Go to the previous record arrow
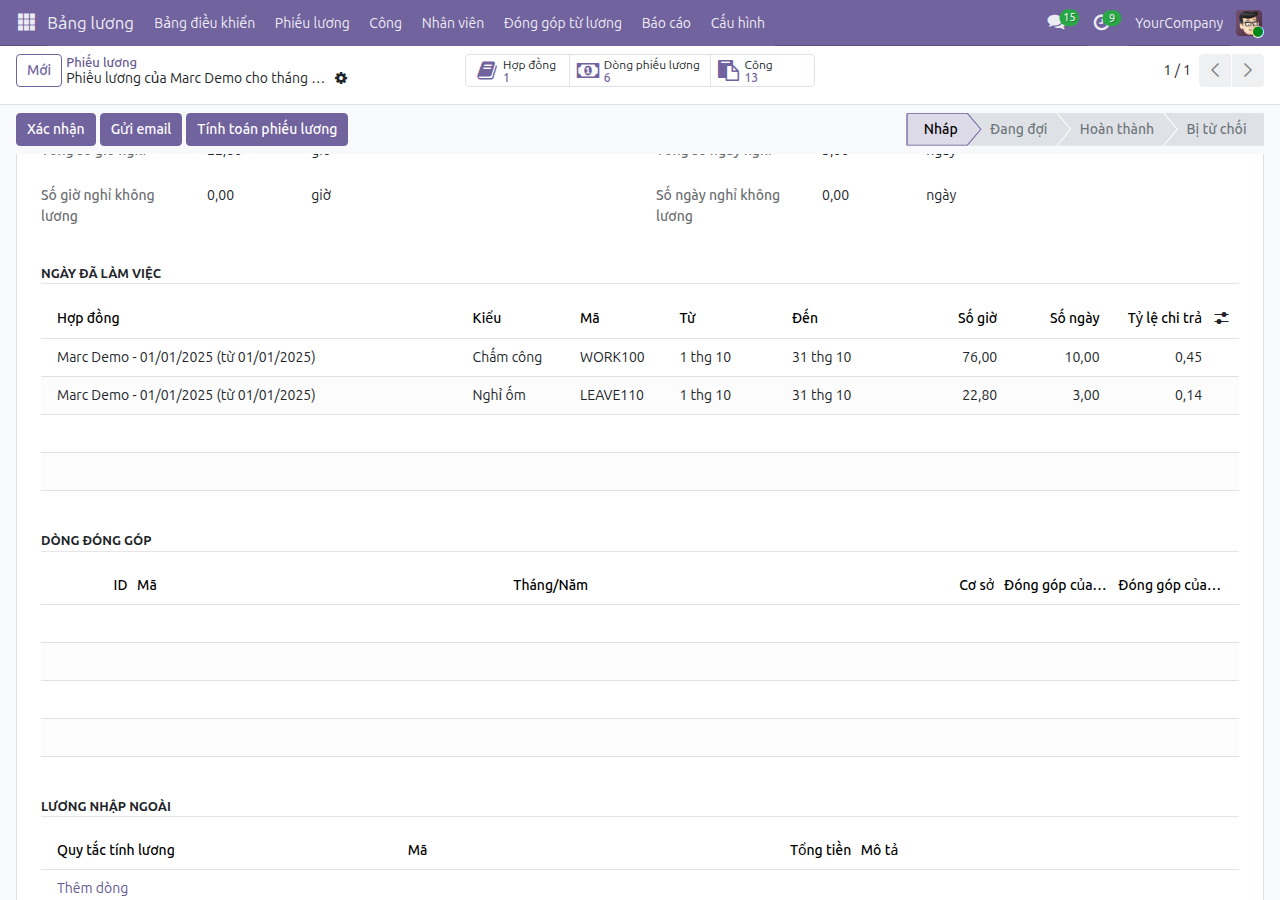Screen dimensions: 1280x900 click(1215, 70)
